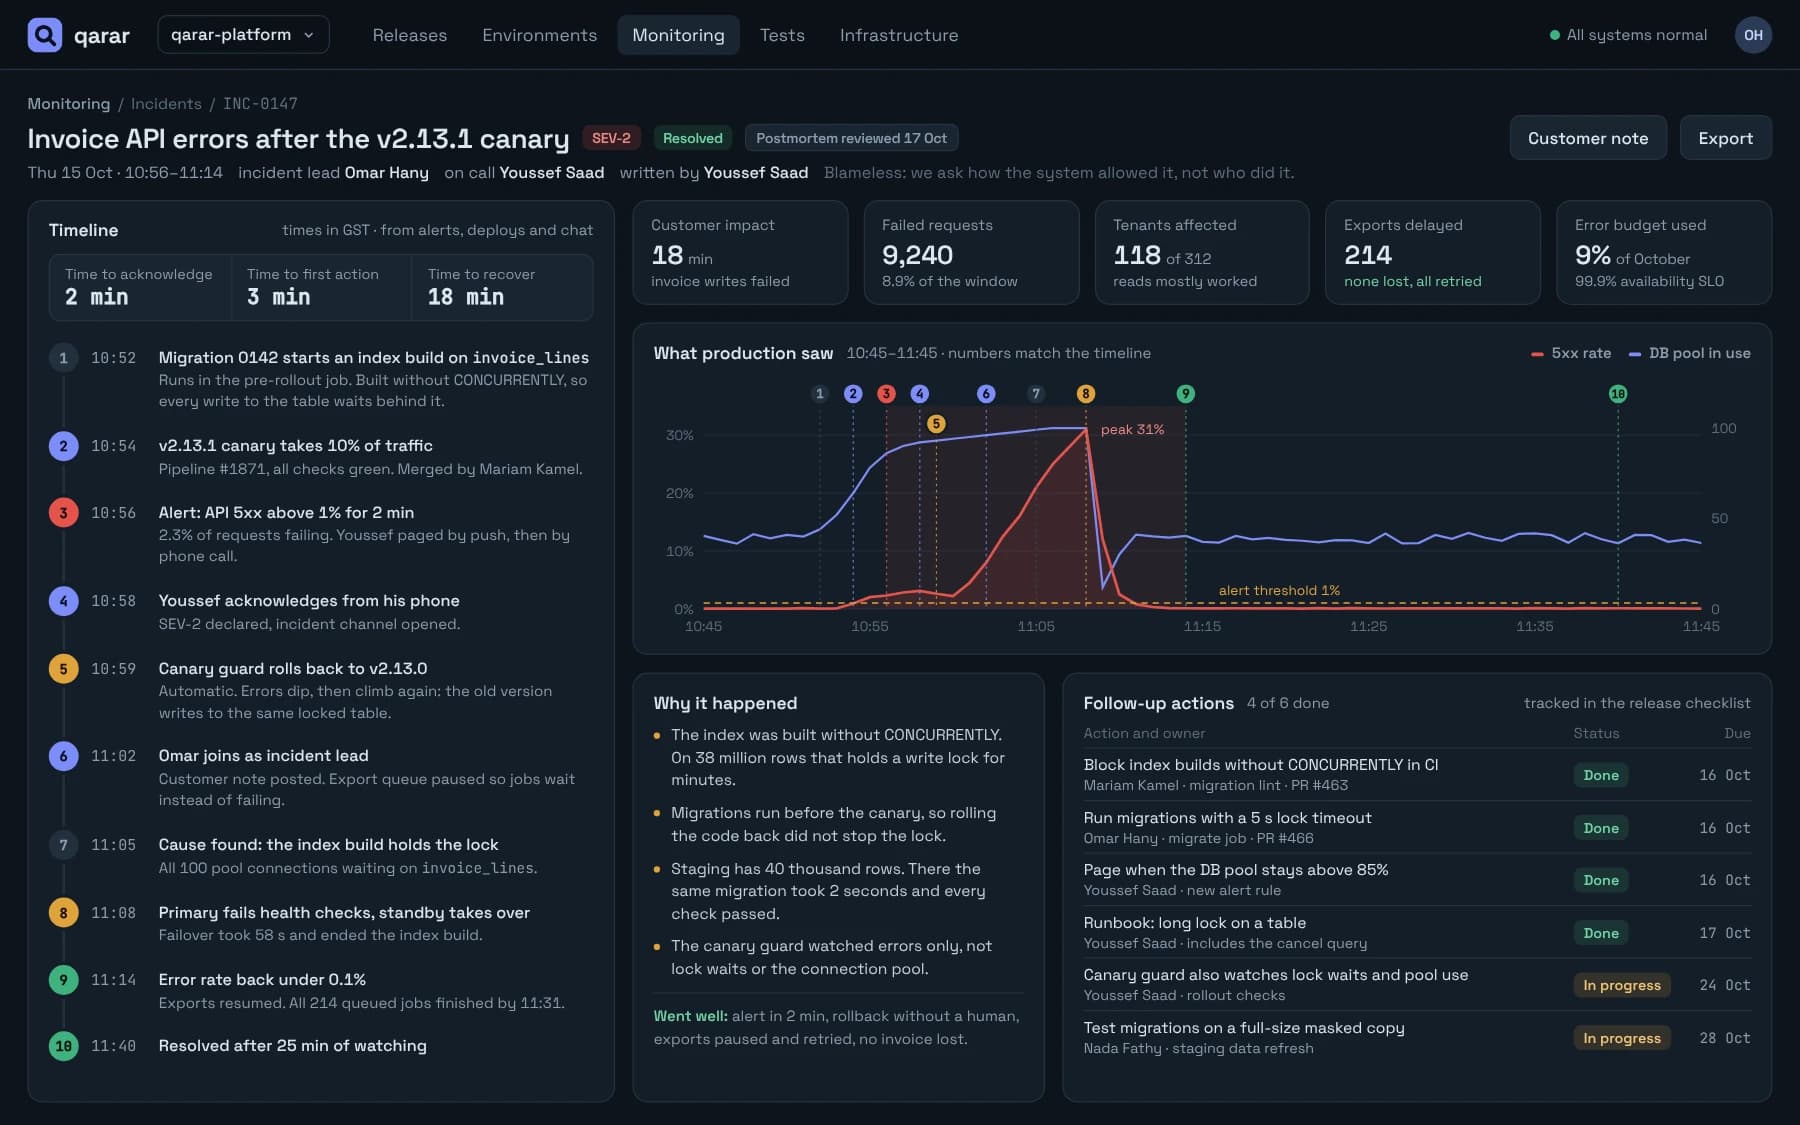This screenshot has height=1125, width=1800.
Task: Open the Error budget used card
Action: (1664, 253)
